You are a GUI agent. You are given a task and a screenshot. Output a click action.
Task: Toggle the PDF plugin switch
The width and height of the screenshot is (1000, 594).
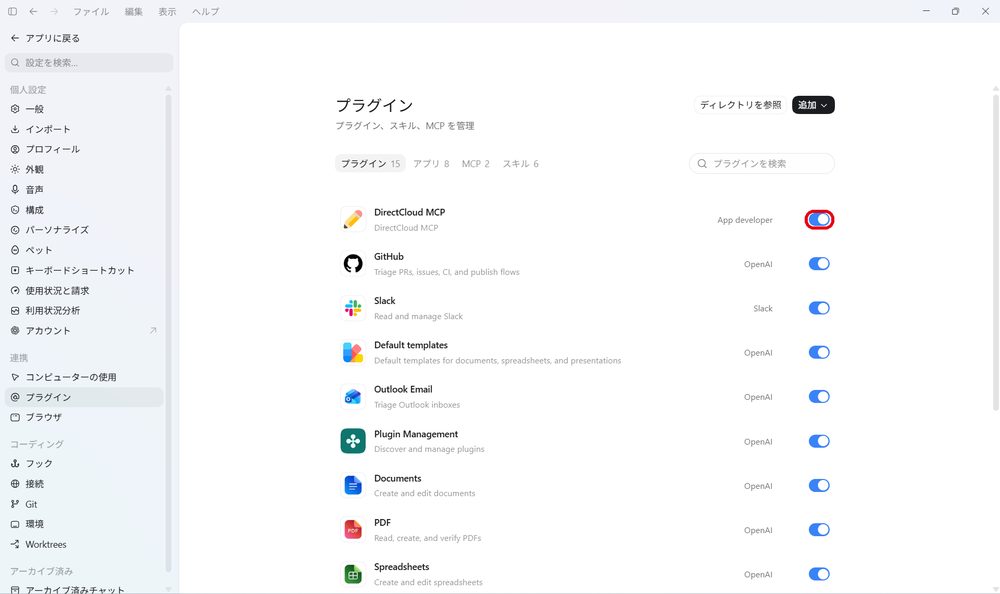click(819, 530)
